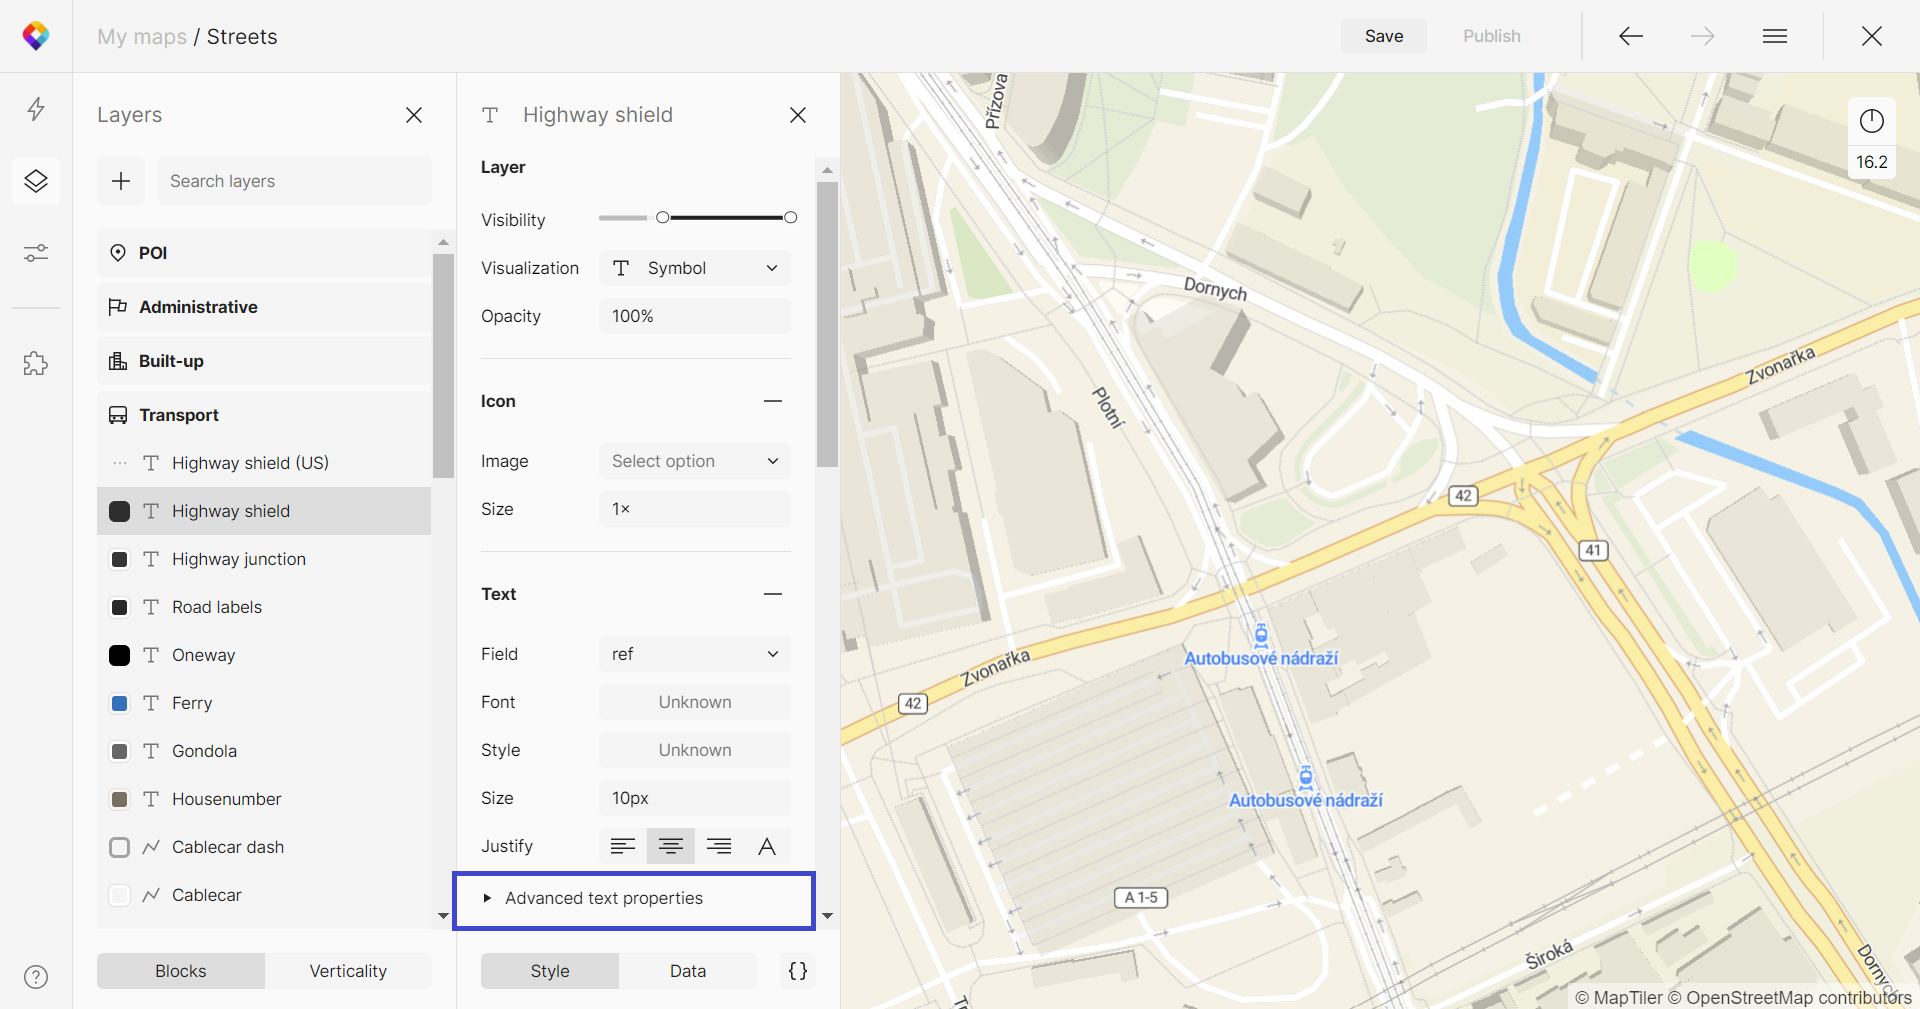Open the quick actions lightning bolt icon
This screenshot has width=1920, height=1009.
pos(36,109)
